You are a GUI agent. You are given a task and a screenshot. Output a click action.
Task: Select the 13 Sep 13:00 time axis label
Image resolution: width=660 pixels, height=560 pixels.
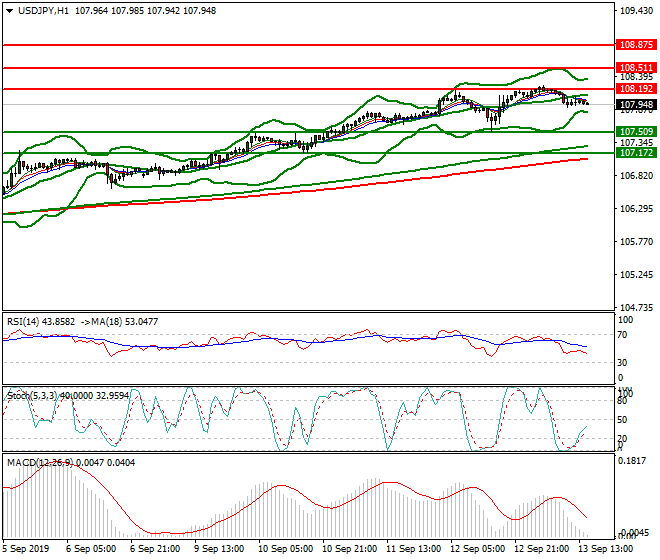pyautogui.click(x=606, y=549)
